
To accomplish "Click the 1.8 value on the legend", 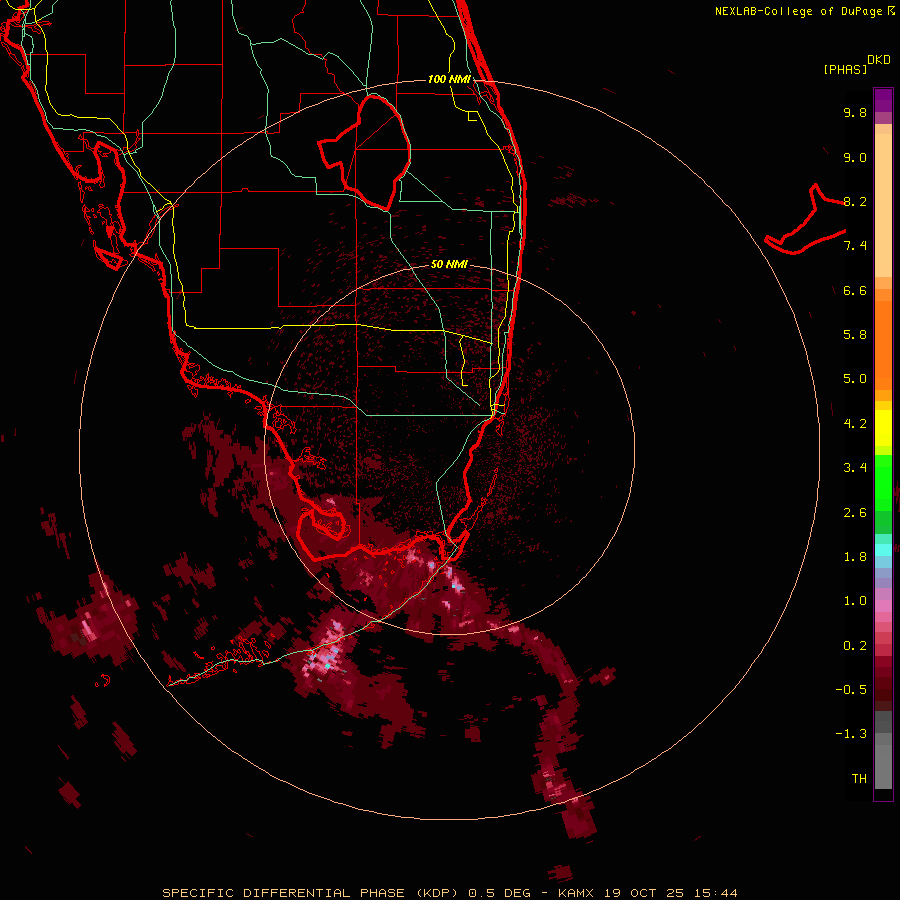I will (855, 557).
